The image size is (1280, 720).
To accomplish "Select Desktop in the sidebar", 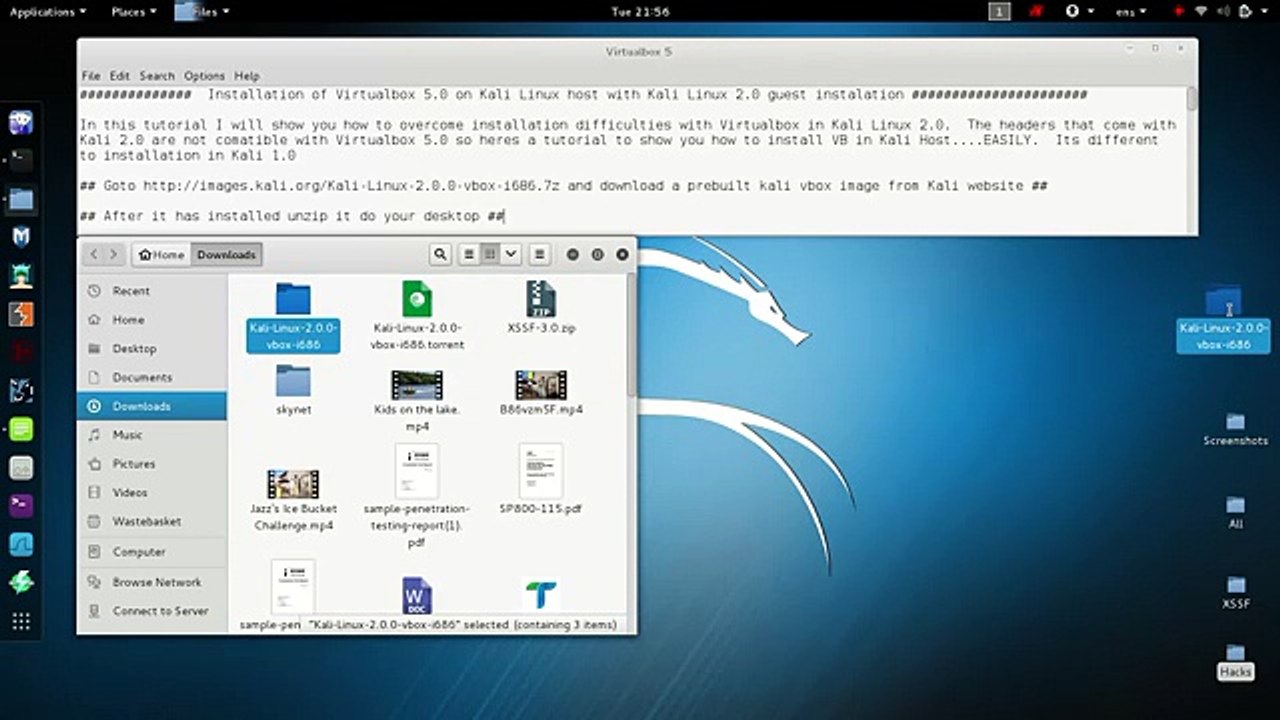I will [152, 349].
